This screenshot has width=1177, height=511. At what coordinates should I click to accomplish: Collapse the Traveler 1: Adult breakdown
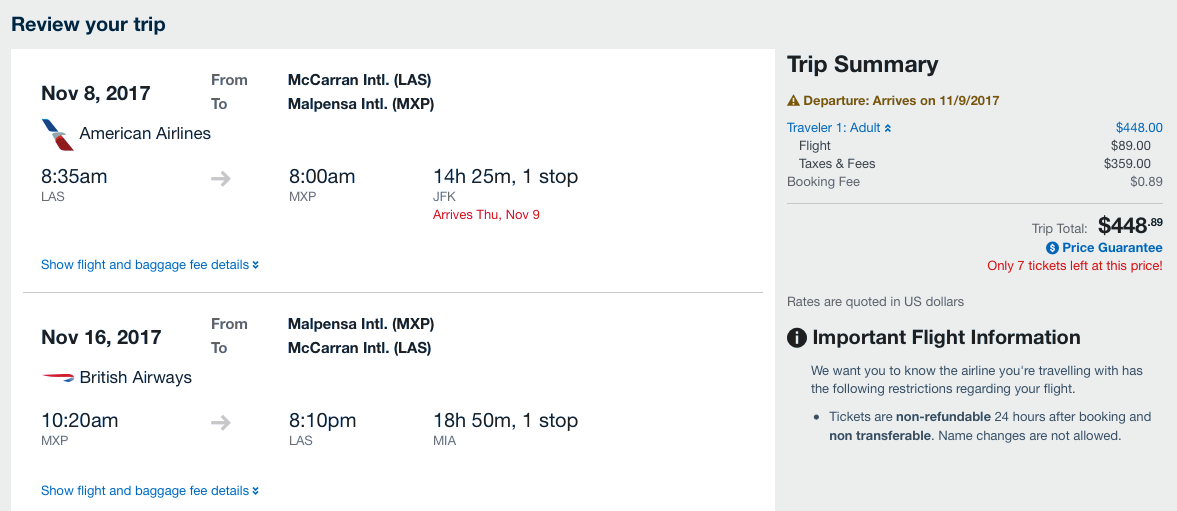click(x=839, y=128)
